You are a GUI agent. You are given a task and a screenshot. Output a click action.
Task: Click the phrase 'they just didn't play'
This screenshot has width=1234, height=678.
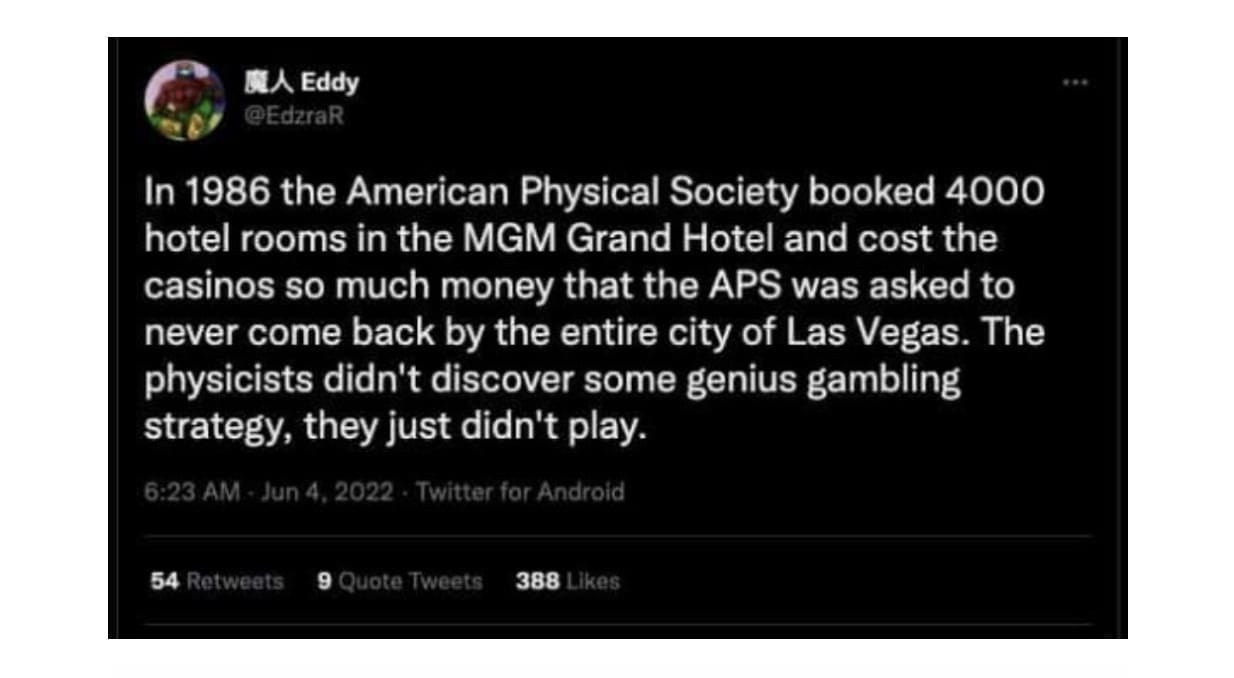click(x=476, y=428)
